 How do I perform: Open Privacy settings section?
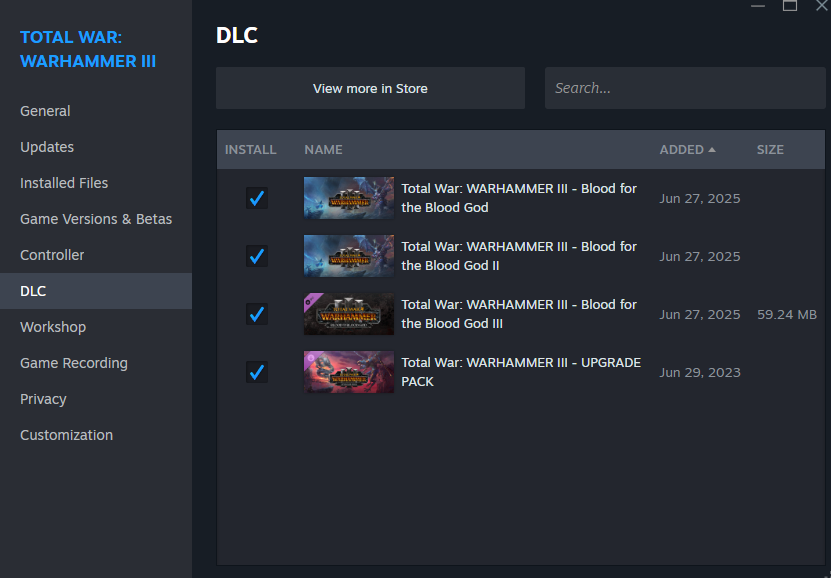tap(96, 399)
